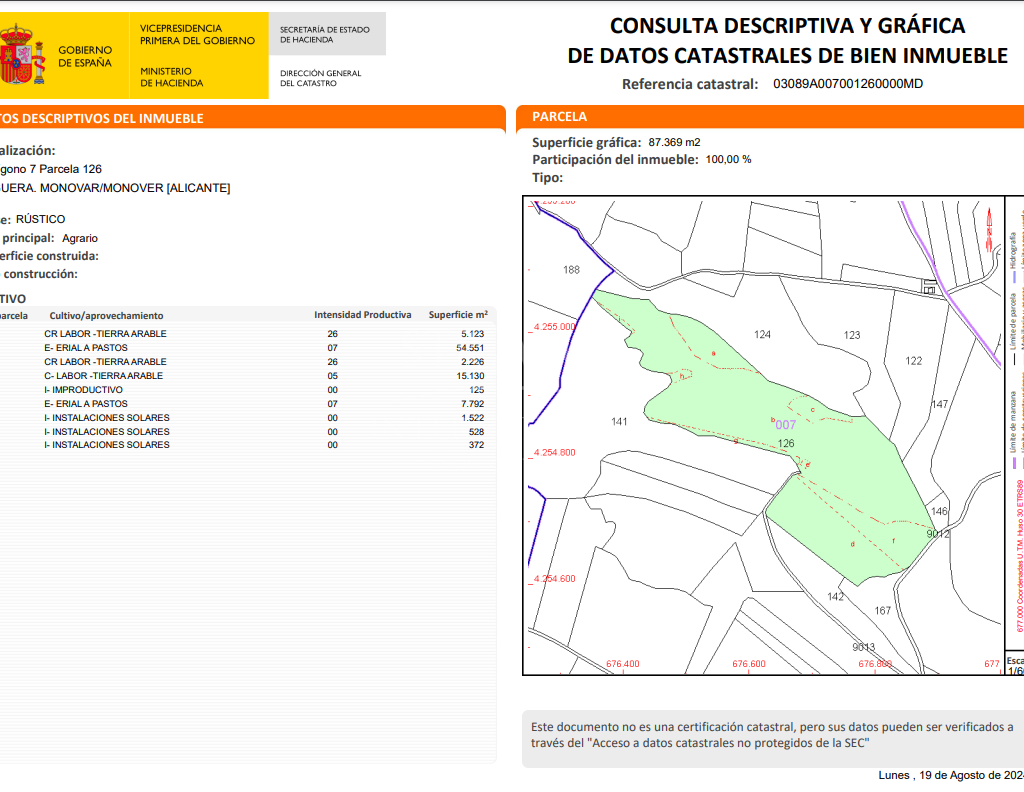Screen dimensions: 1024x792
Task: Click parcel '122' on the map
Action: click(x=914, y=360)
